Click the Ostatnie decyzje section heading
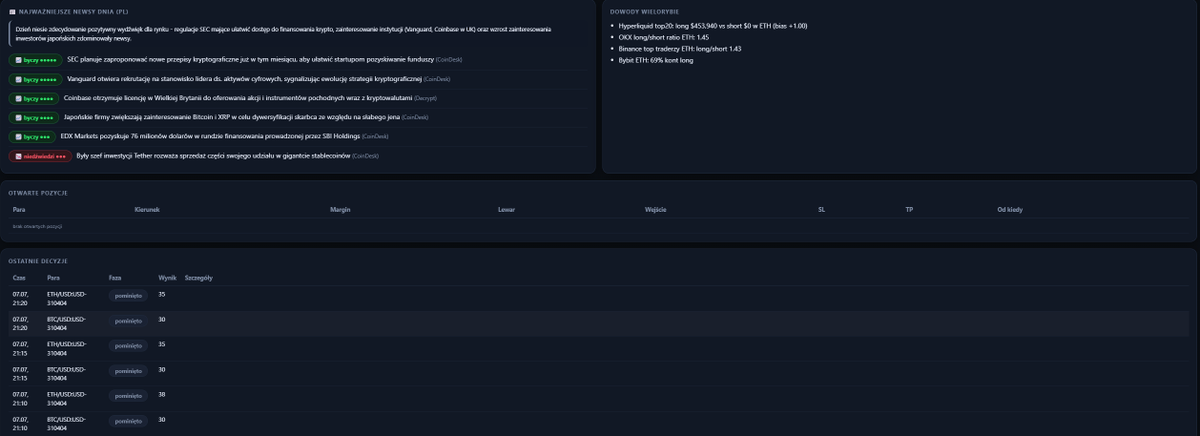The image size is (1200, 436). coord(37,260)
